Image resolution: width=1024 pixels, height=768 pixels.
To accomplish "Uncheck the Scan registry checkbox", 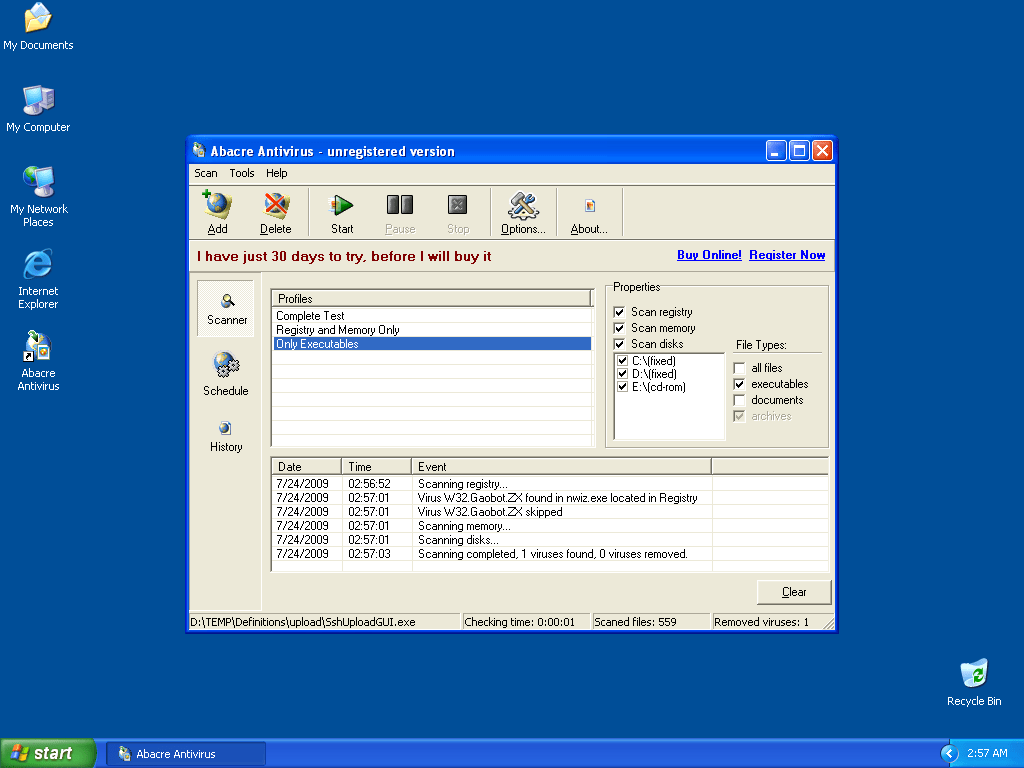I will [620, 312].
